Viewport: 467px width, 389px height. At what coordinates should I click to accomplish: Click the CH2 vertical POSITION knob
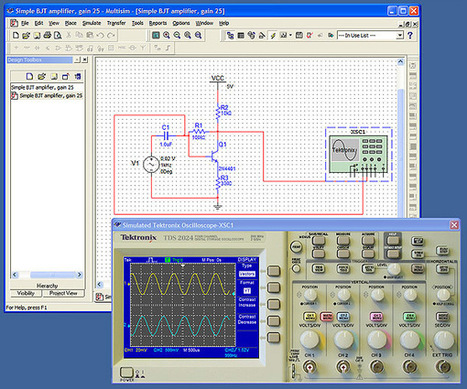pos(343,295)
